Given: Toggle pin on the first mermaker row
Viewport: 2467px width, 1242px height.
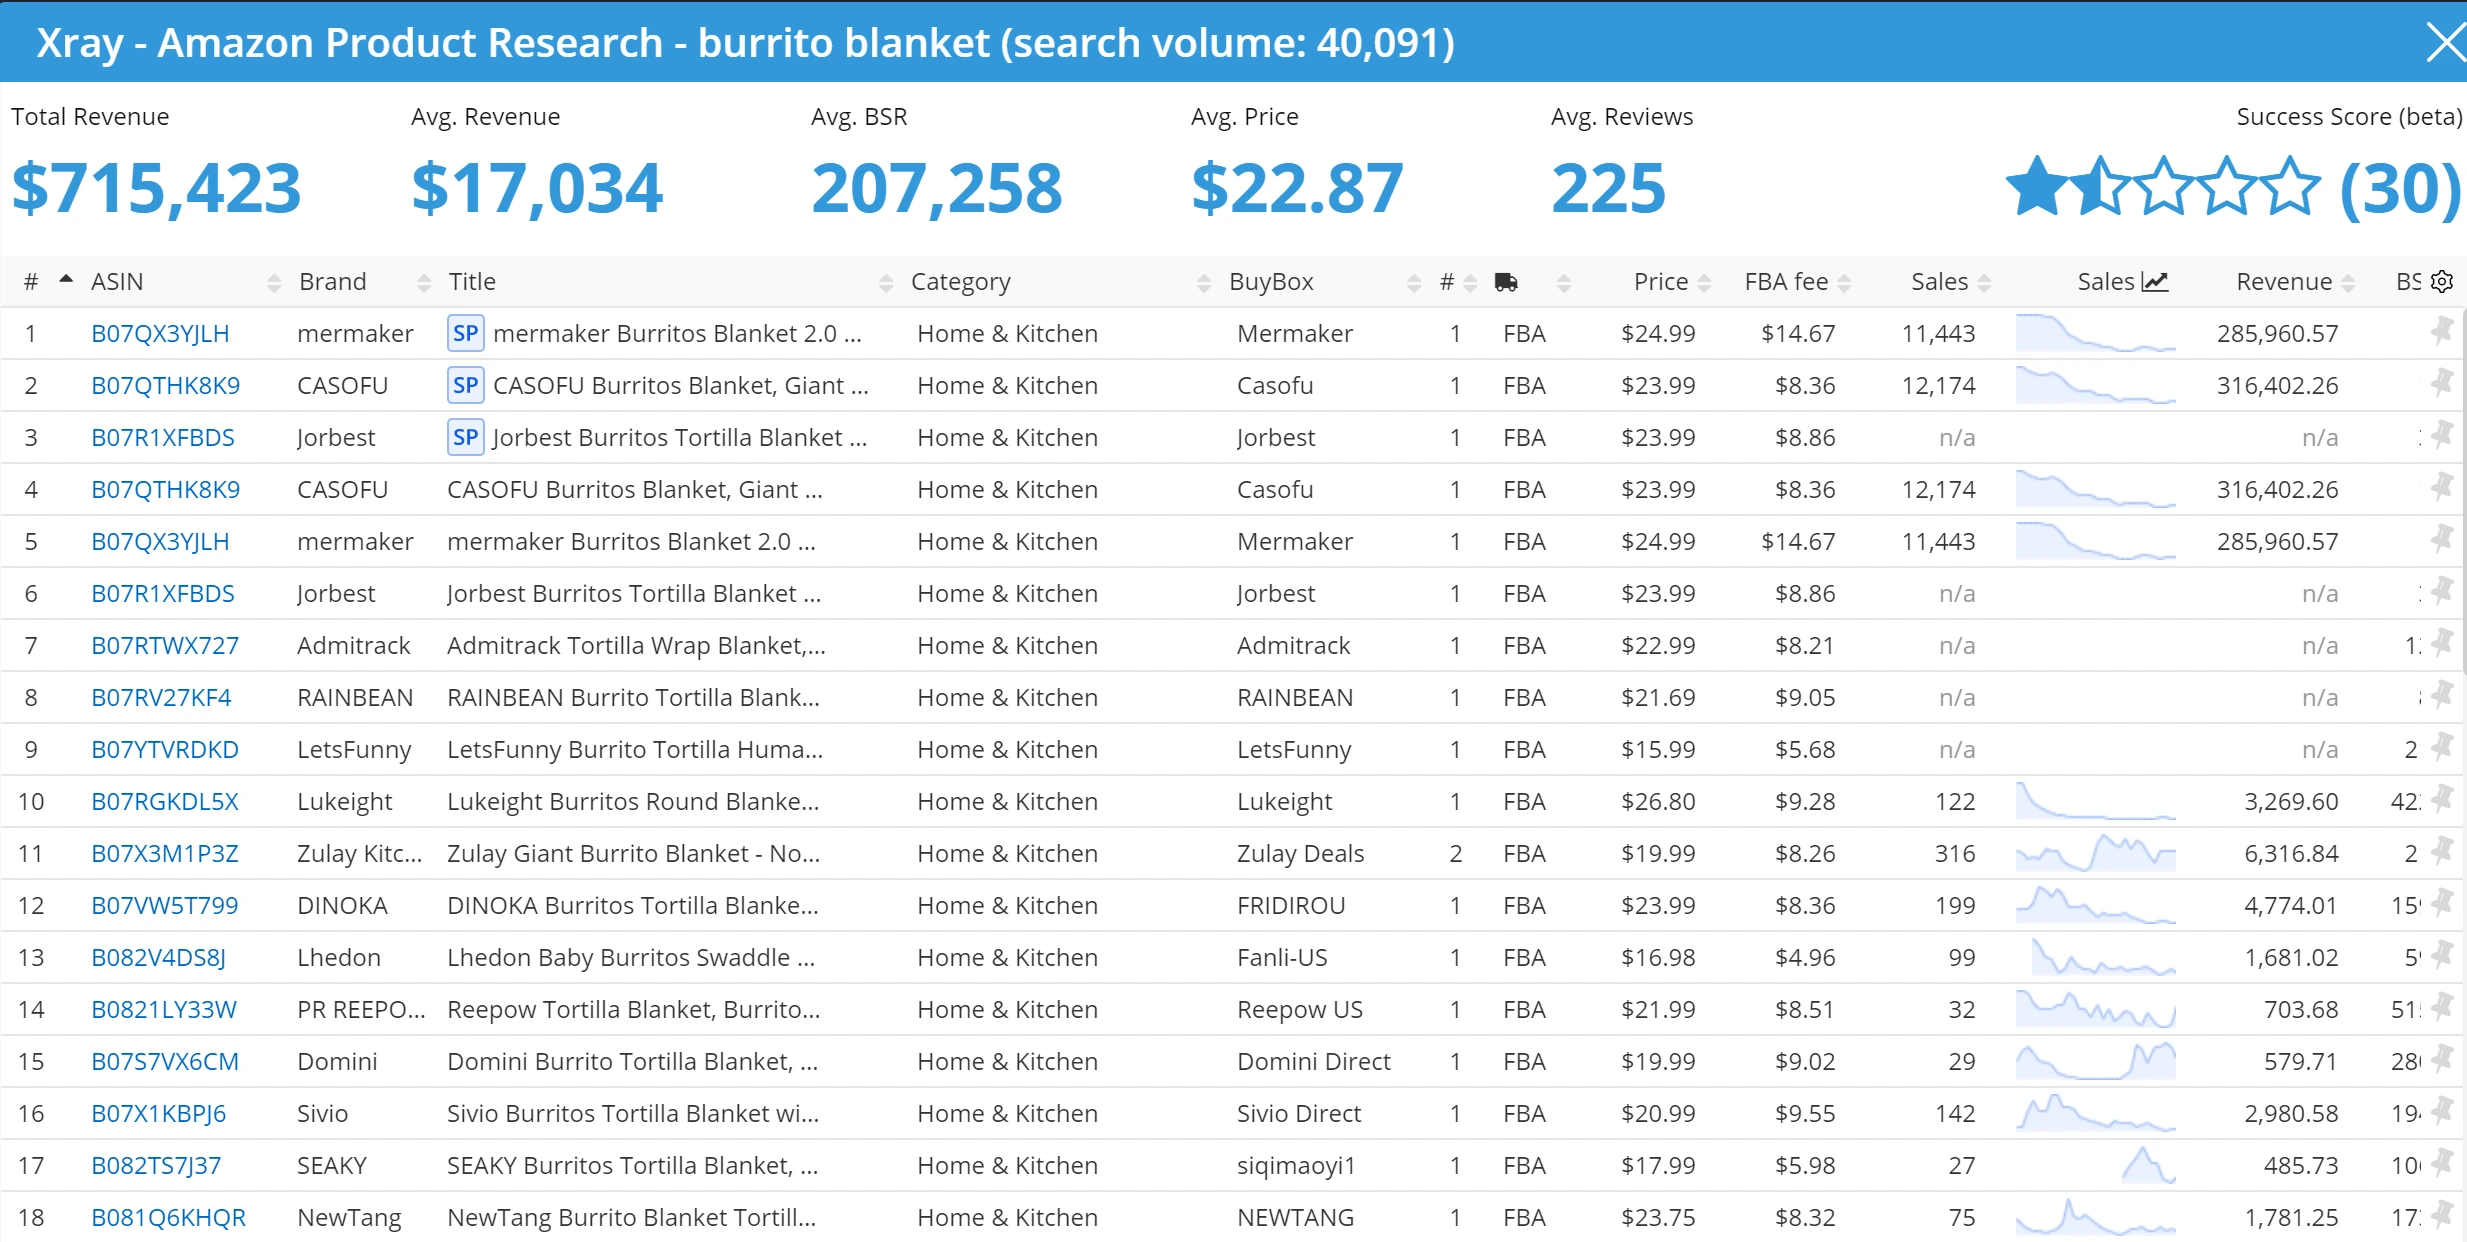Looking at the screenshot, I should (2442, 331).
